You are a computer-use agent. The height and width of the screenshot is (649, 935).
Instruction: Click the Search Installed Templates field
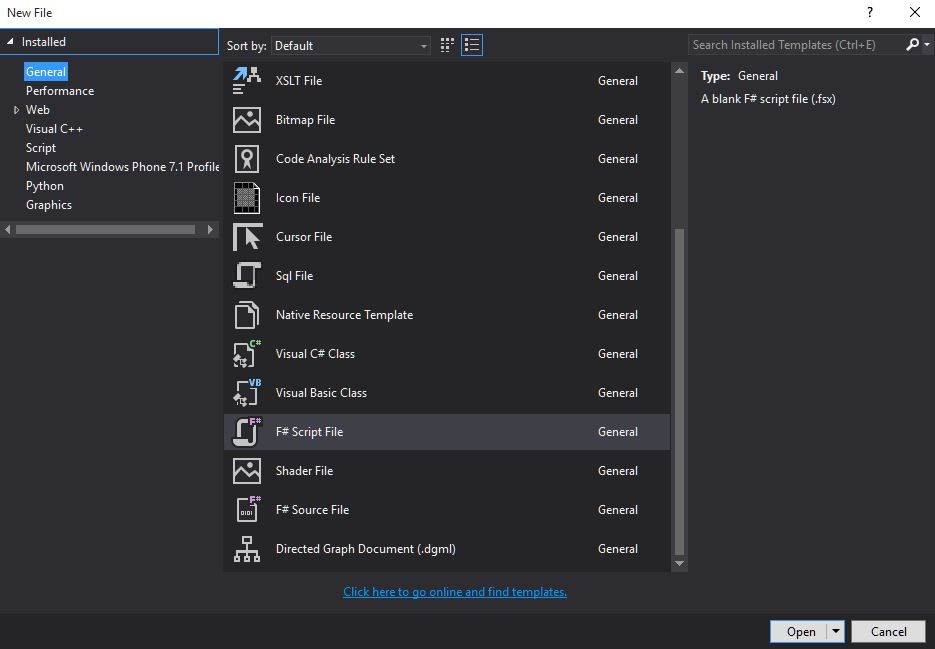click(795, 45)
